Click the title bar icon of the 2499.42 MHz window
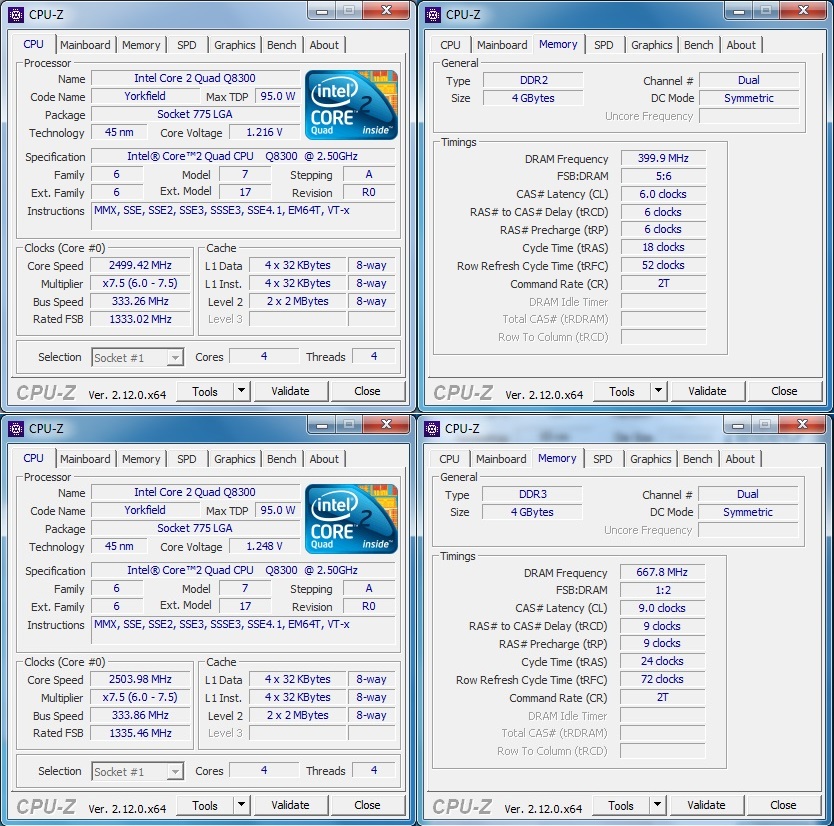Screen dimensions: 834x826 [x=16, y=14]
